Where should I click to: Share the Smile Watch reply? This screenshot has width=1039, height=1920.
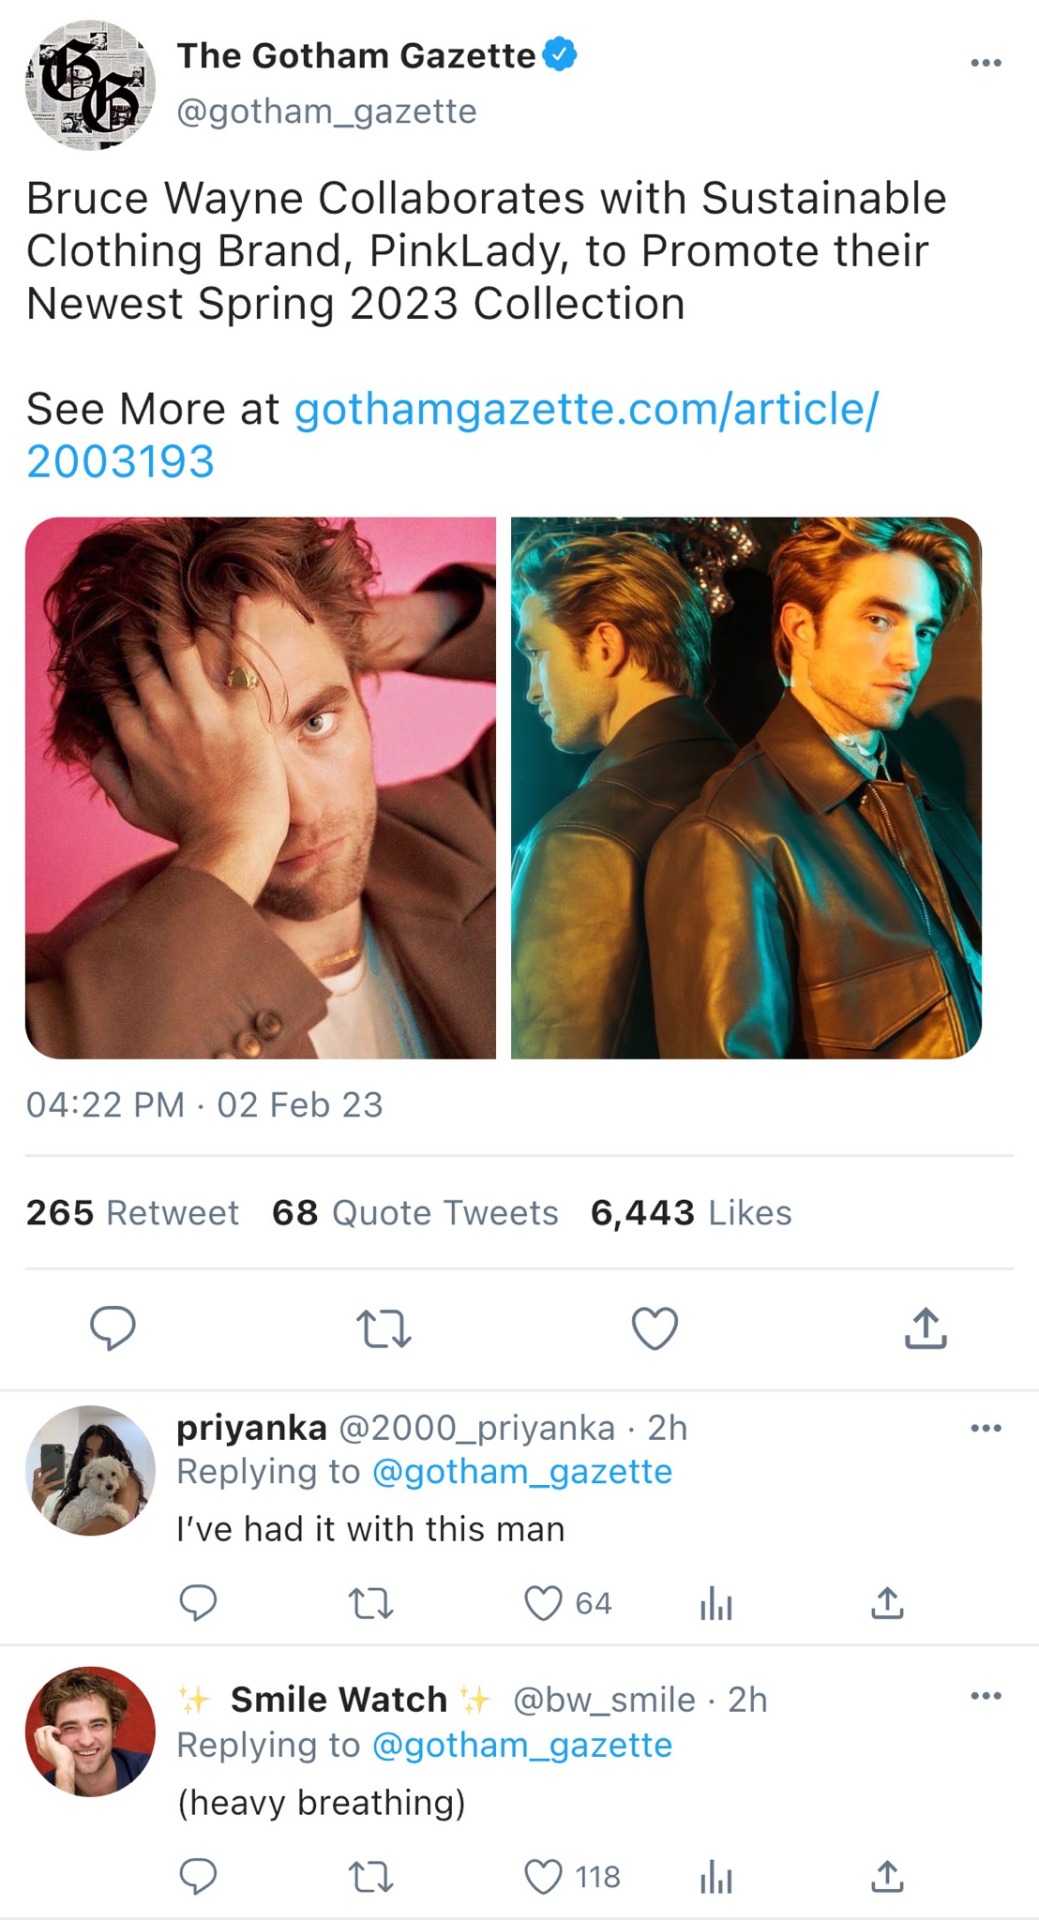click(887, 1876)
